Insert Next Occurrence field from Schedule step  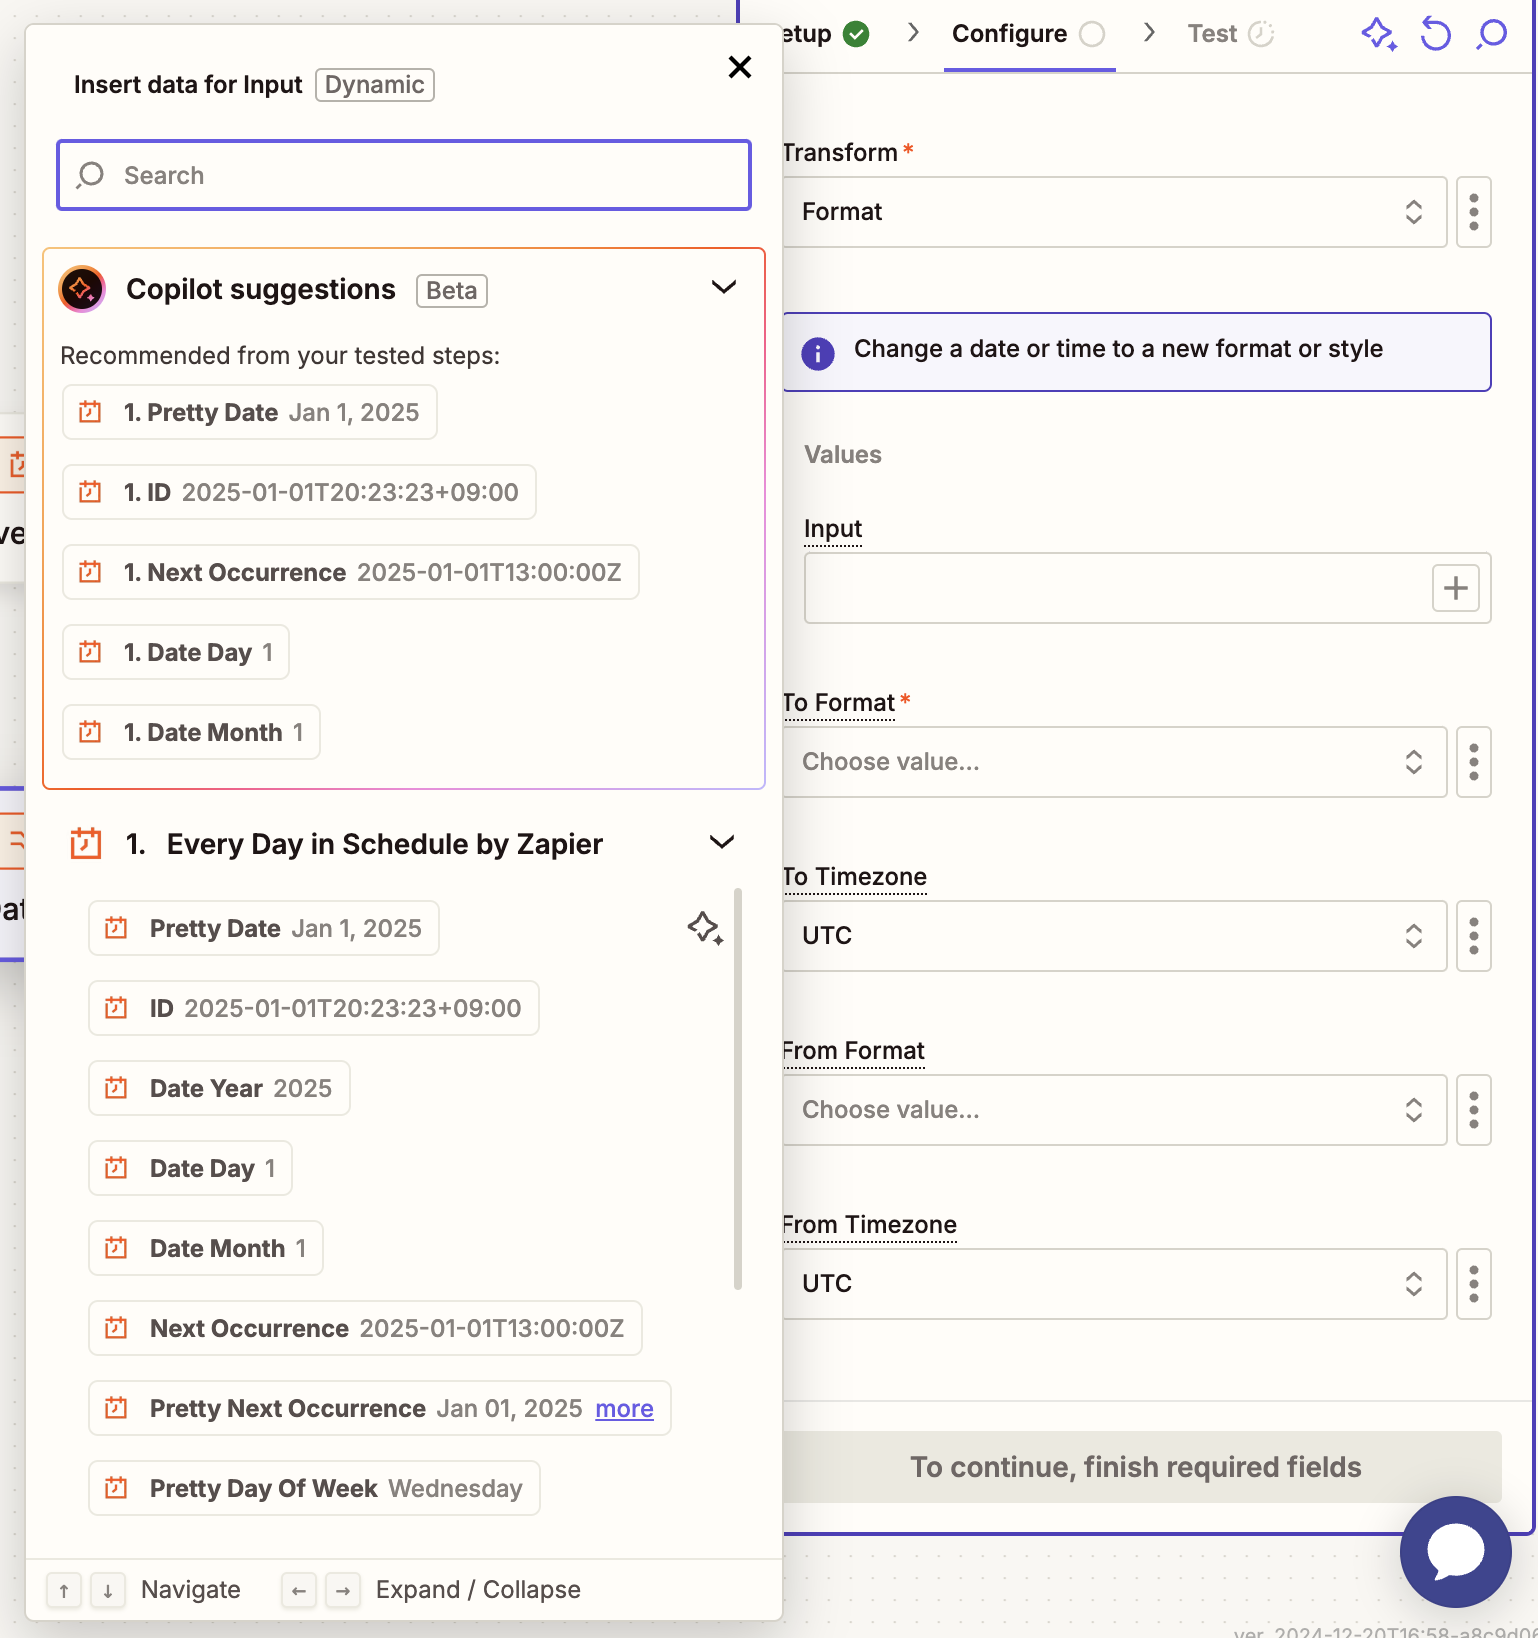point(365,1328)
